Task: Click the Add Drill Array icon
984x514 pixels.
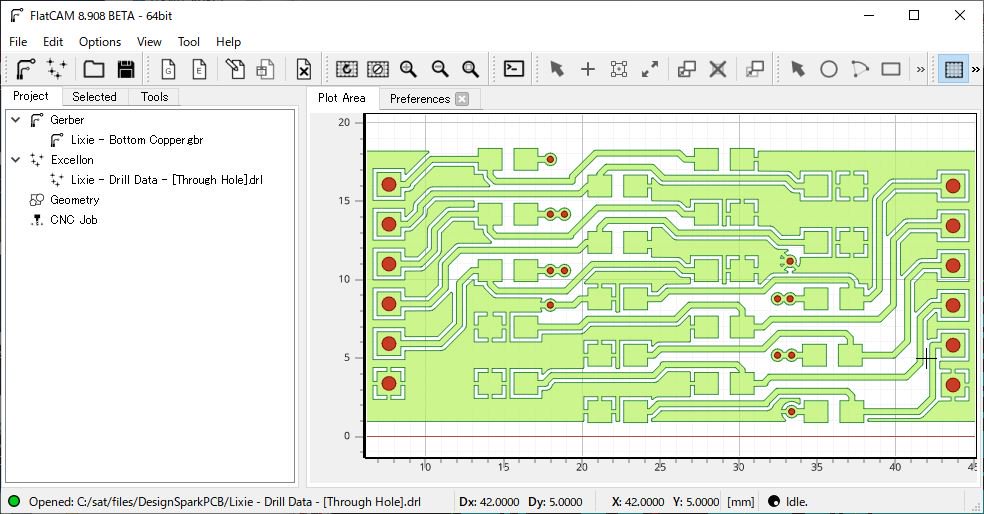Action: 619,69
